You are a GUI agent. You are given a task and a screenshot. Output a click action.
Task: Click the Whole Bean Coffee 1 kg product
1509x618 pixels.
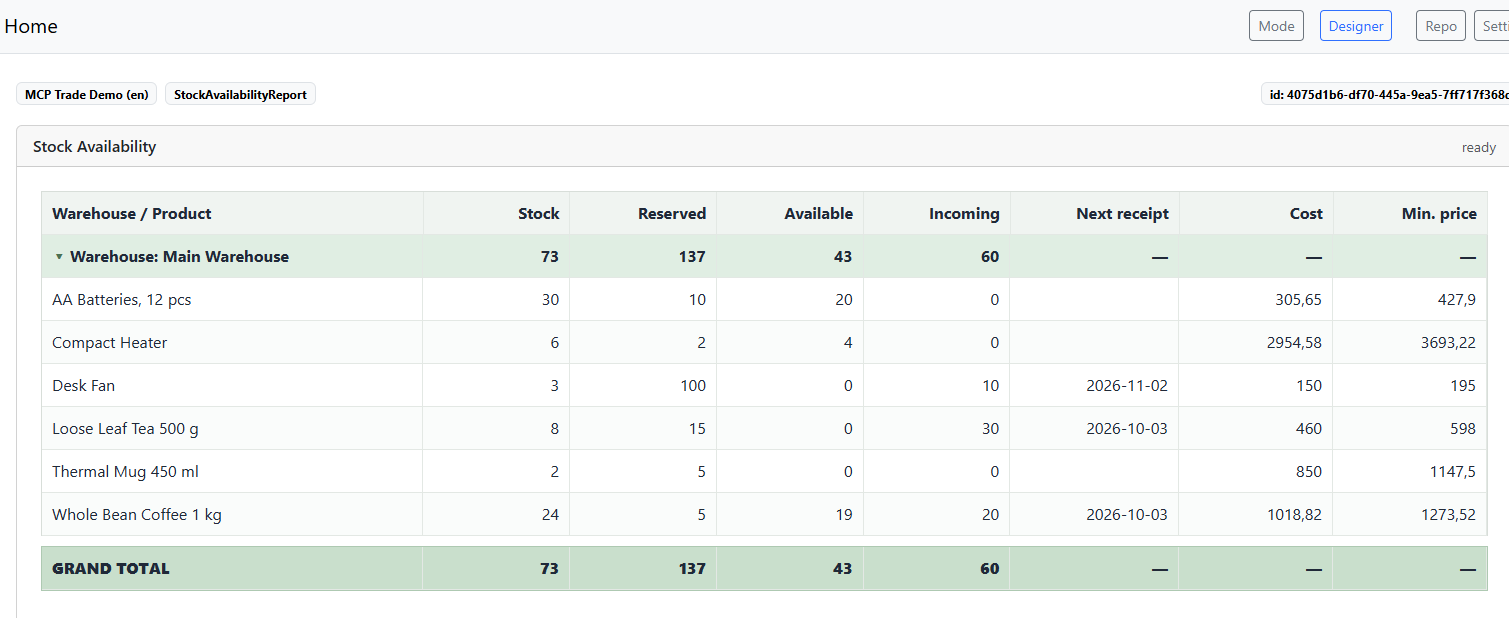point(137,515)
